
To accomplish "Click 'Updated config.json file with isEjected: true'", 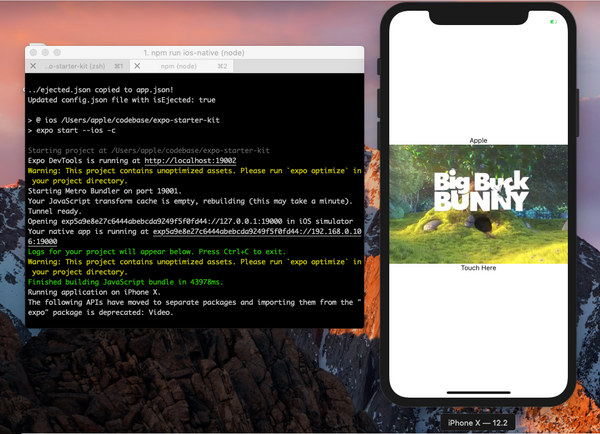I will (122, 100).
